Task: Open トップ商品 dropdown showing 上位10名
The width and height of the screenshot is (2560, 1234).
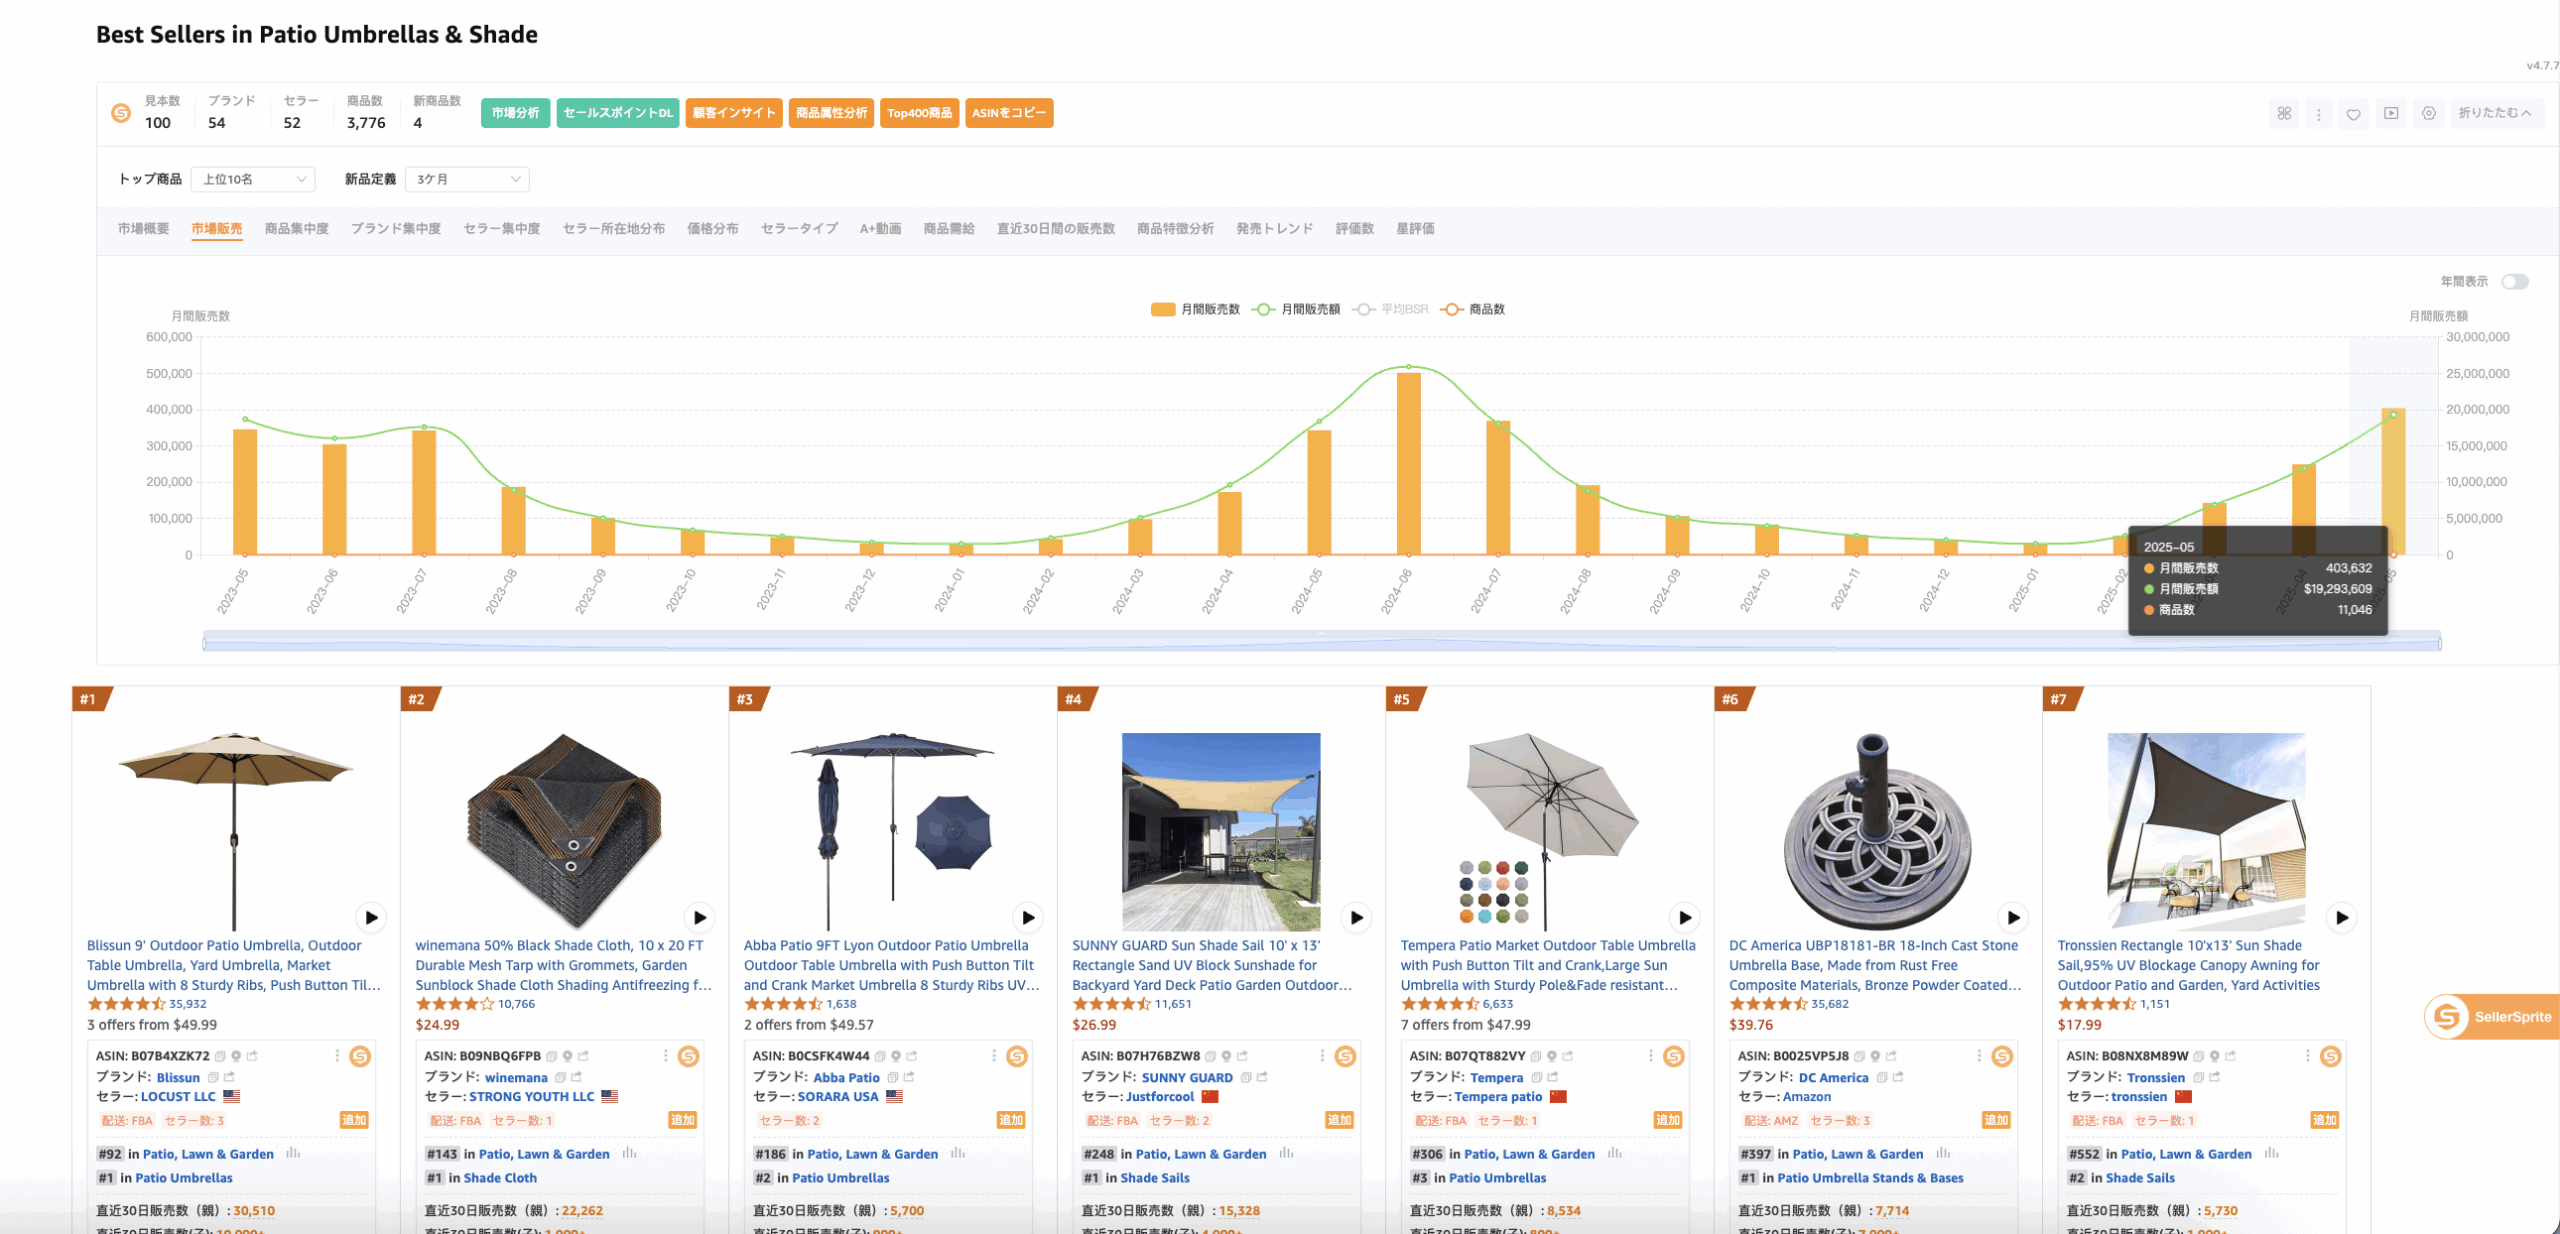Action: 253,179
